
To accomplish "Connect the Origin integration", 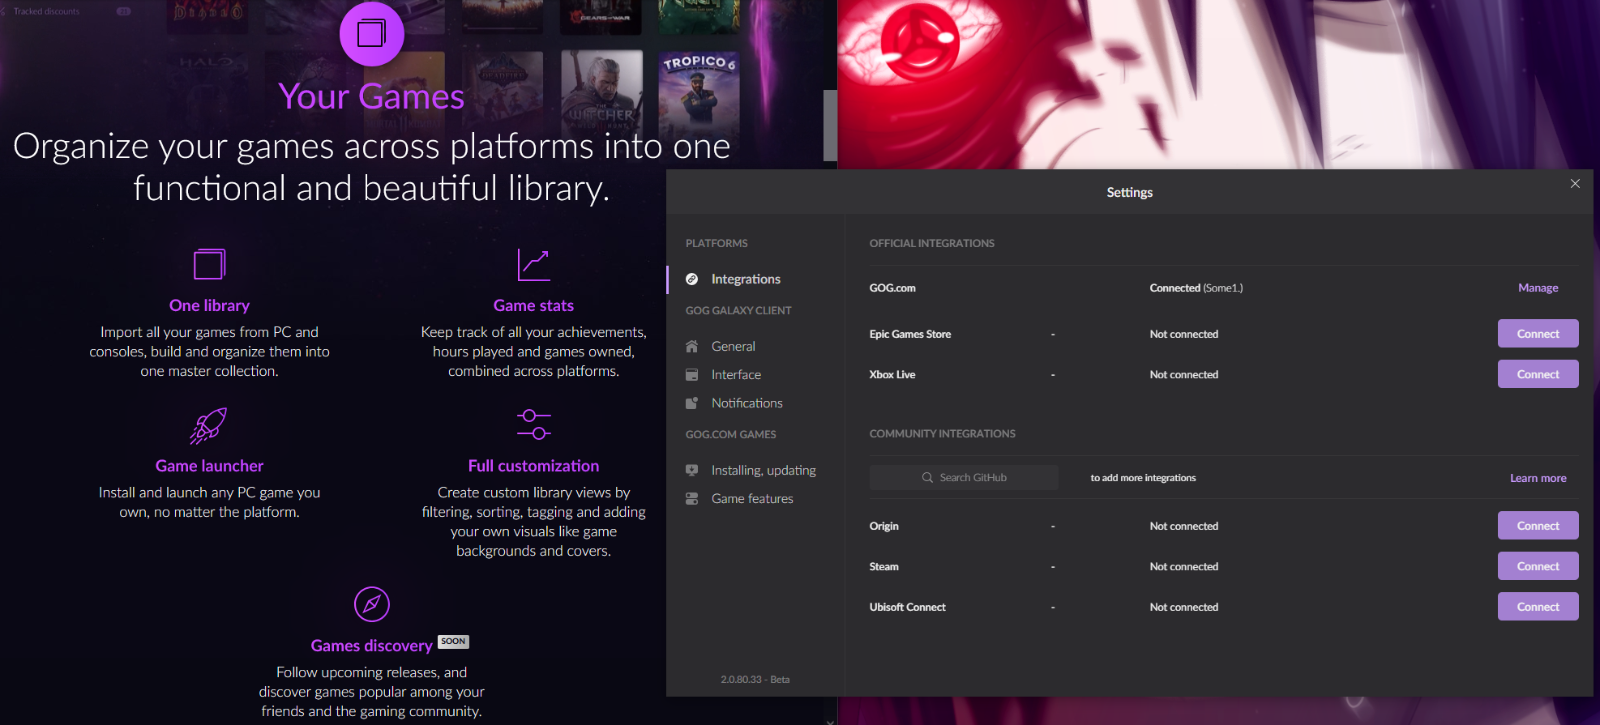I will click(x=1538, y=526).
